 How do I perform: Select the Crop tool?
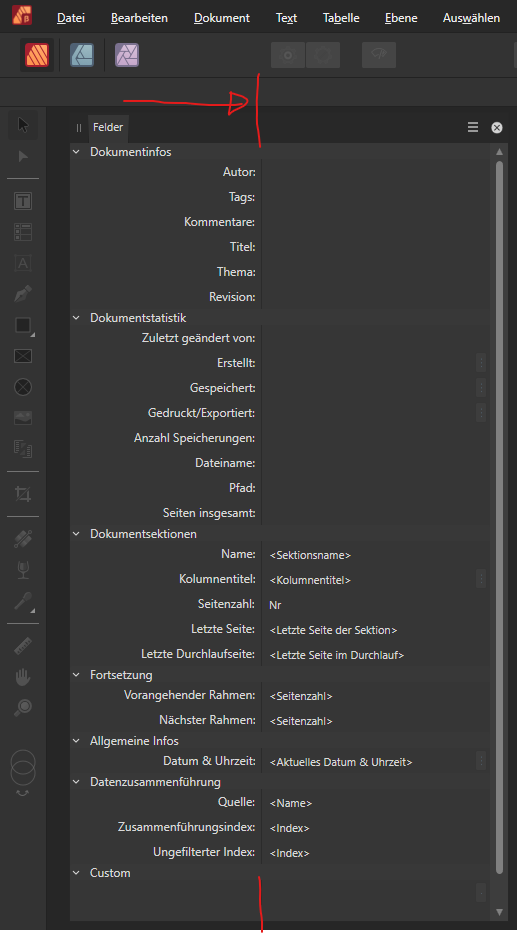click(x=23, y=494)
